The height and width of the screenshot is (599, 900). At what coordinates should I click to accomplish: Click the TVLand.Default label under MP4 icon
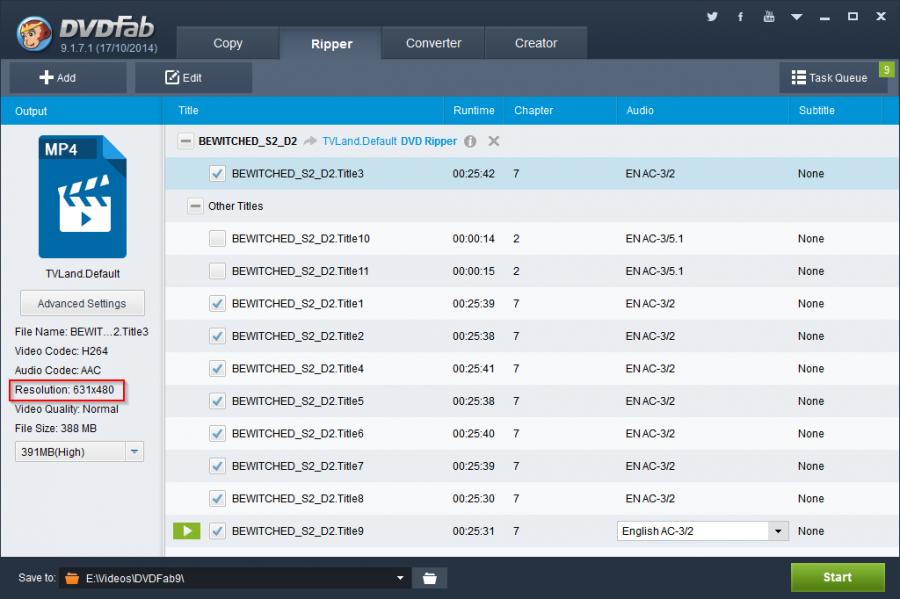tap(83, 274)
